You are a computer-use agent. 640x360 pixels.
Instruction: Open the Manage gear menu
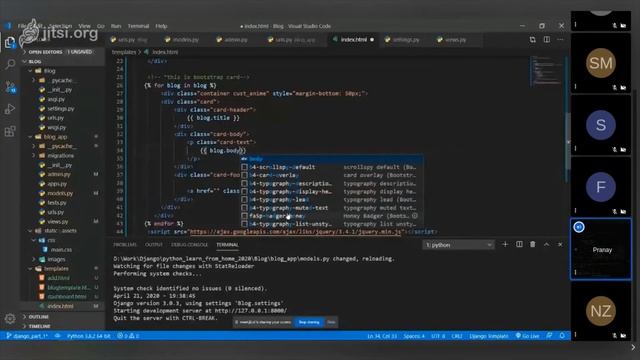(10, 318)
